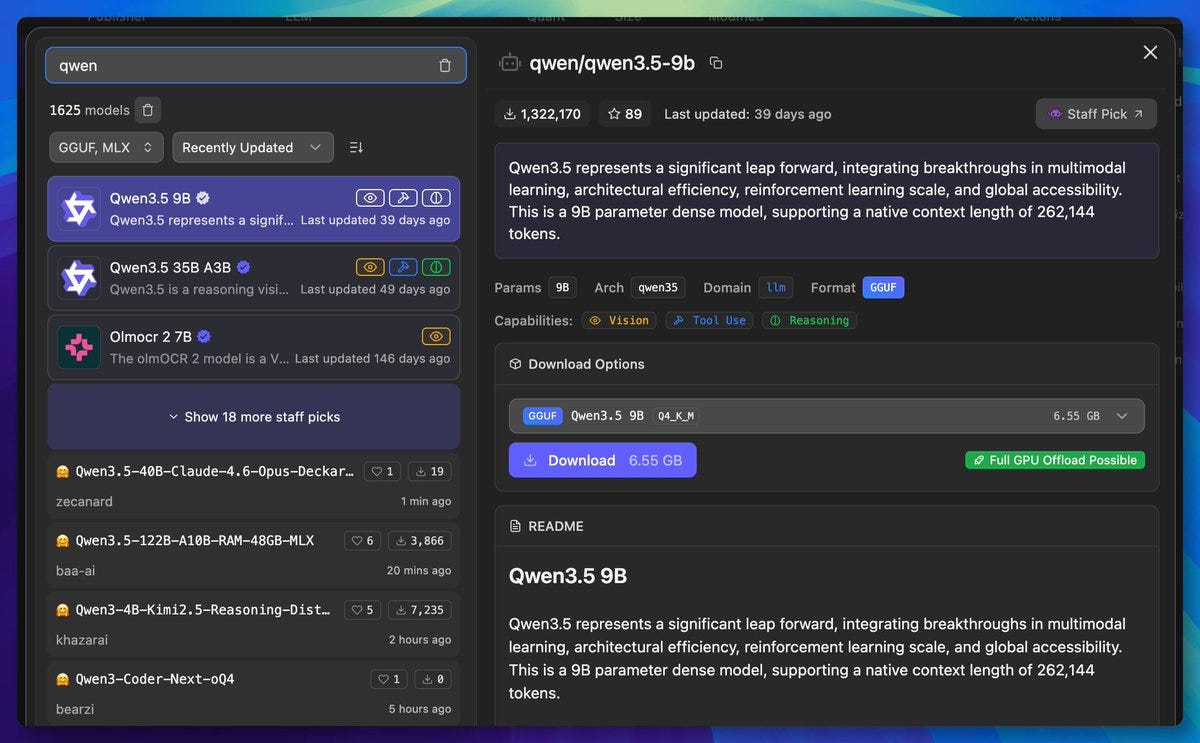The height and width of the screenshot is (743, 1200).
Task: Click the 89 stars badge
Action: 625,114
